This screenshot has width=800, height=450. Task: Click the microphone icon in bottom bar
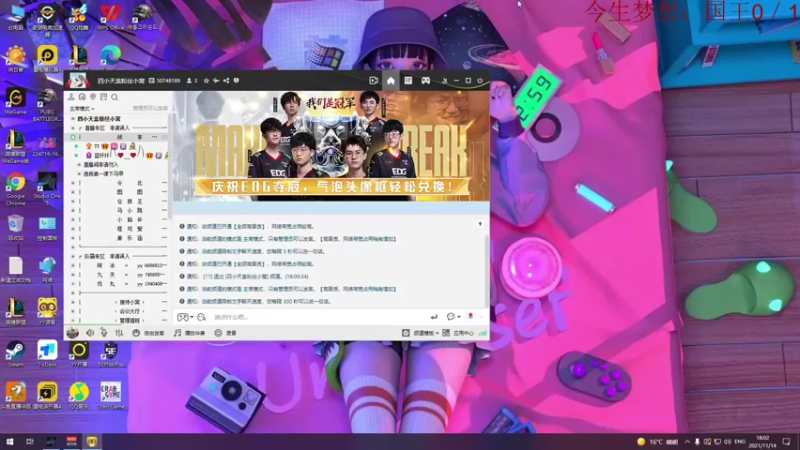(x=104, y=333)
